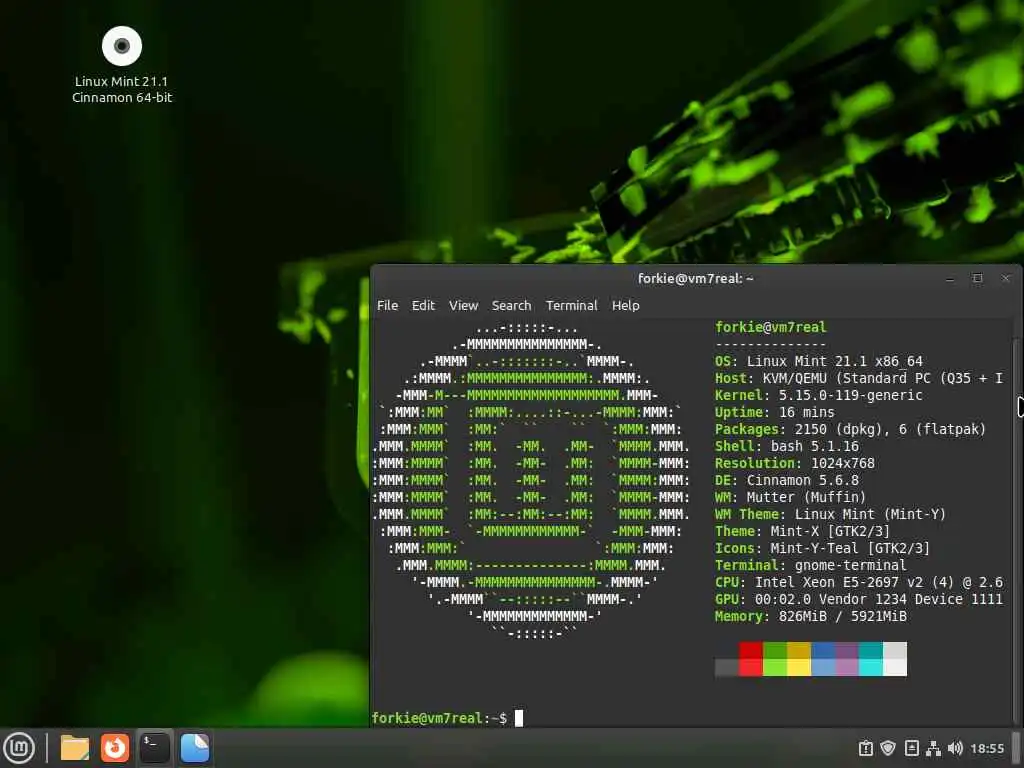
Task: Click the Terminal icon in the panel
Action: coord(155,748)
